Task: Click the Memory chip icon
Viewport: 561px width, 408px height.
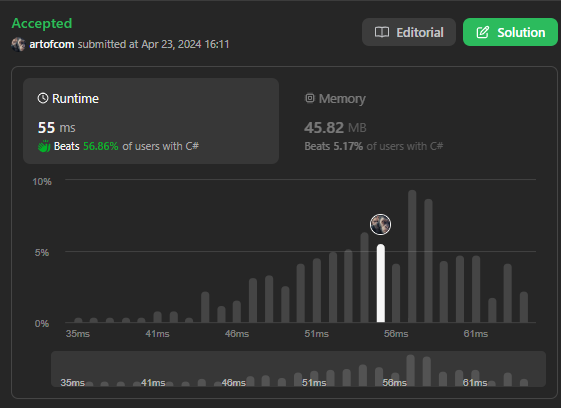Action: [x=309, y=98]
